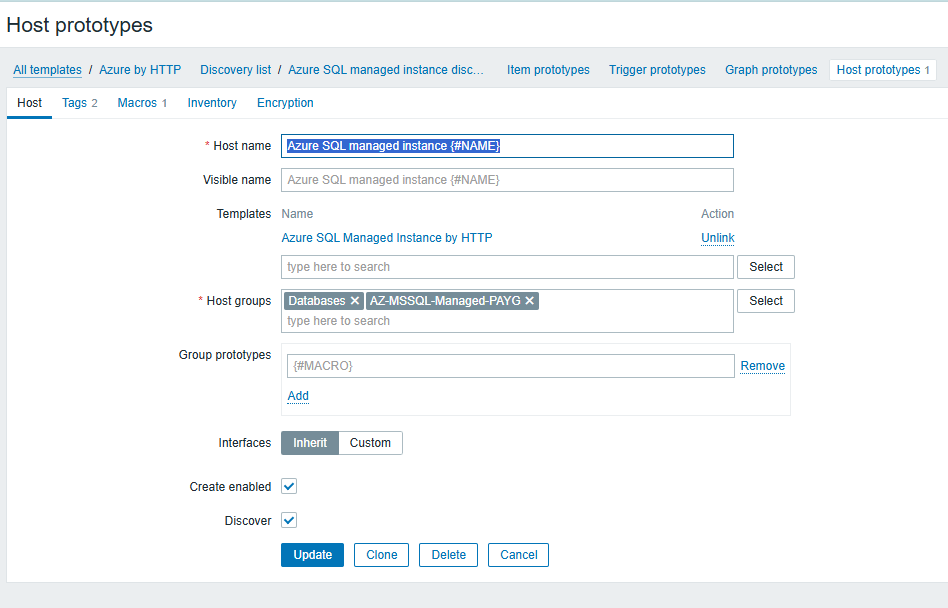Set Interfaces to Inherit

(x=310, y=443)
